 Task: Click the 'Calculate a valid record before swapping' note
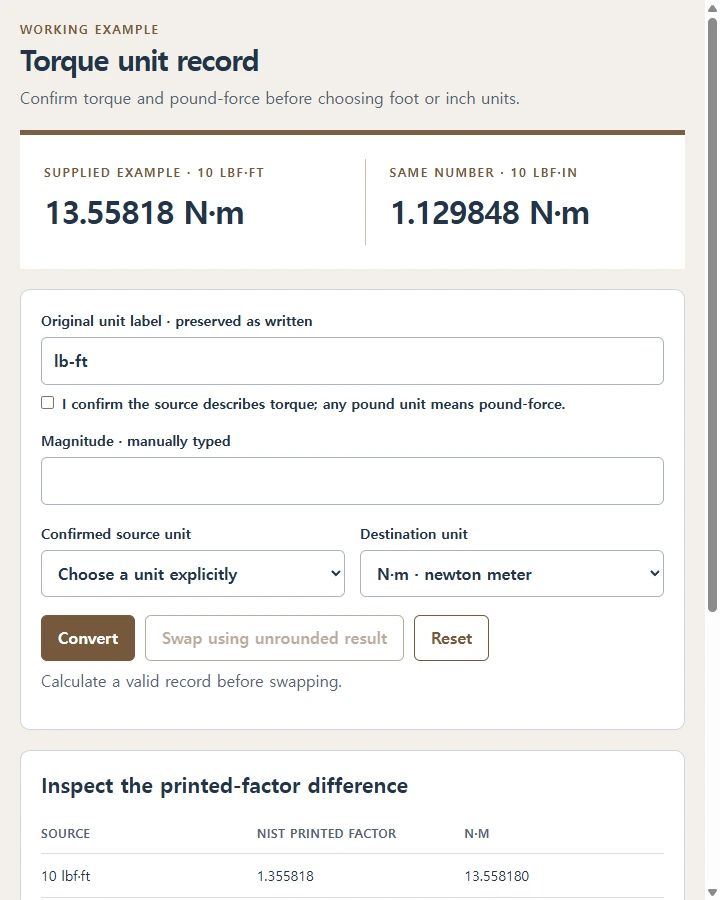(191, 681)
